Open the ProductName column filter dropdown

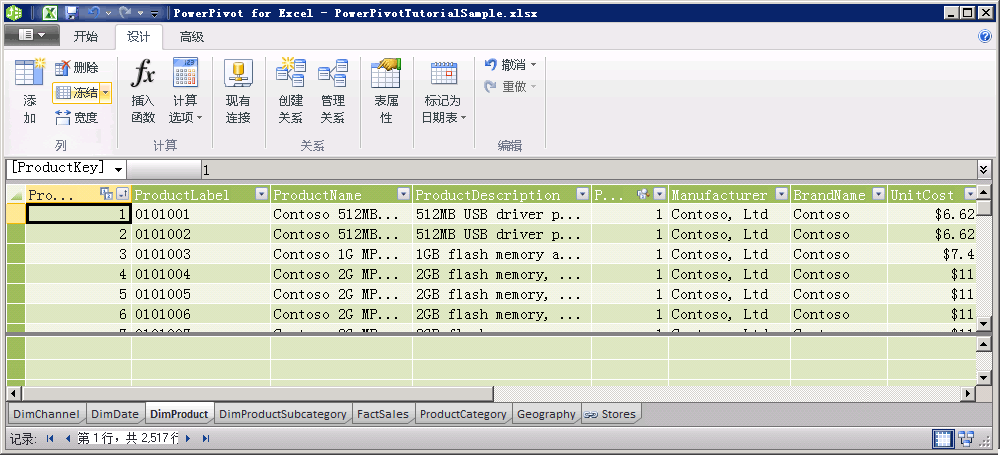403,195
